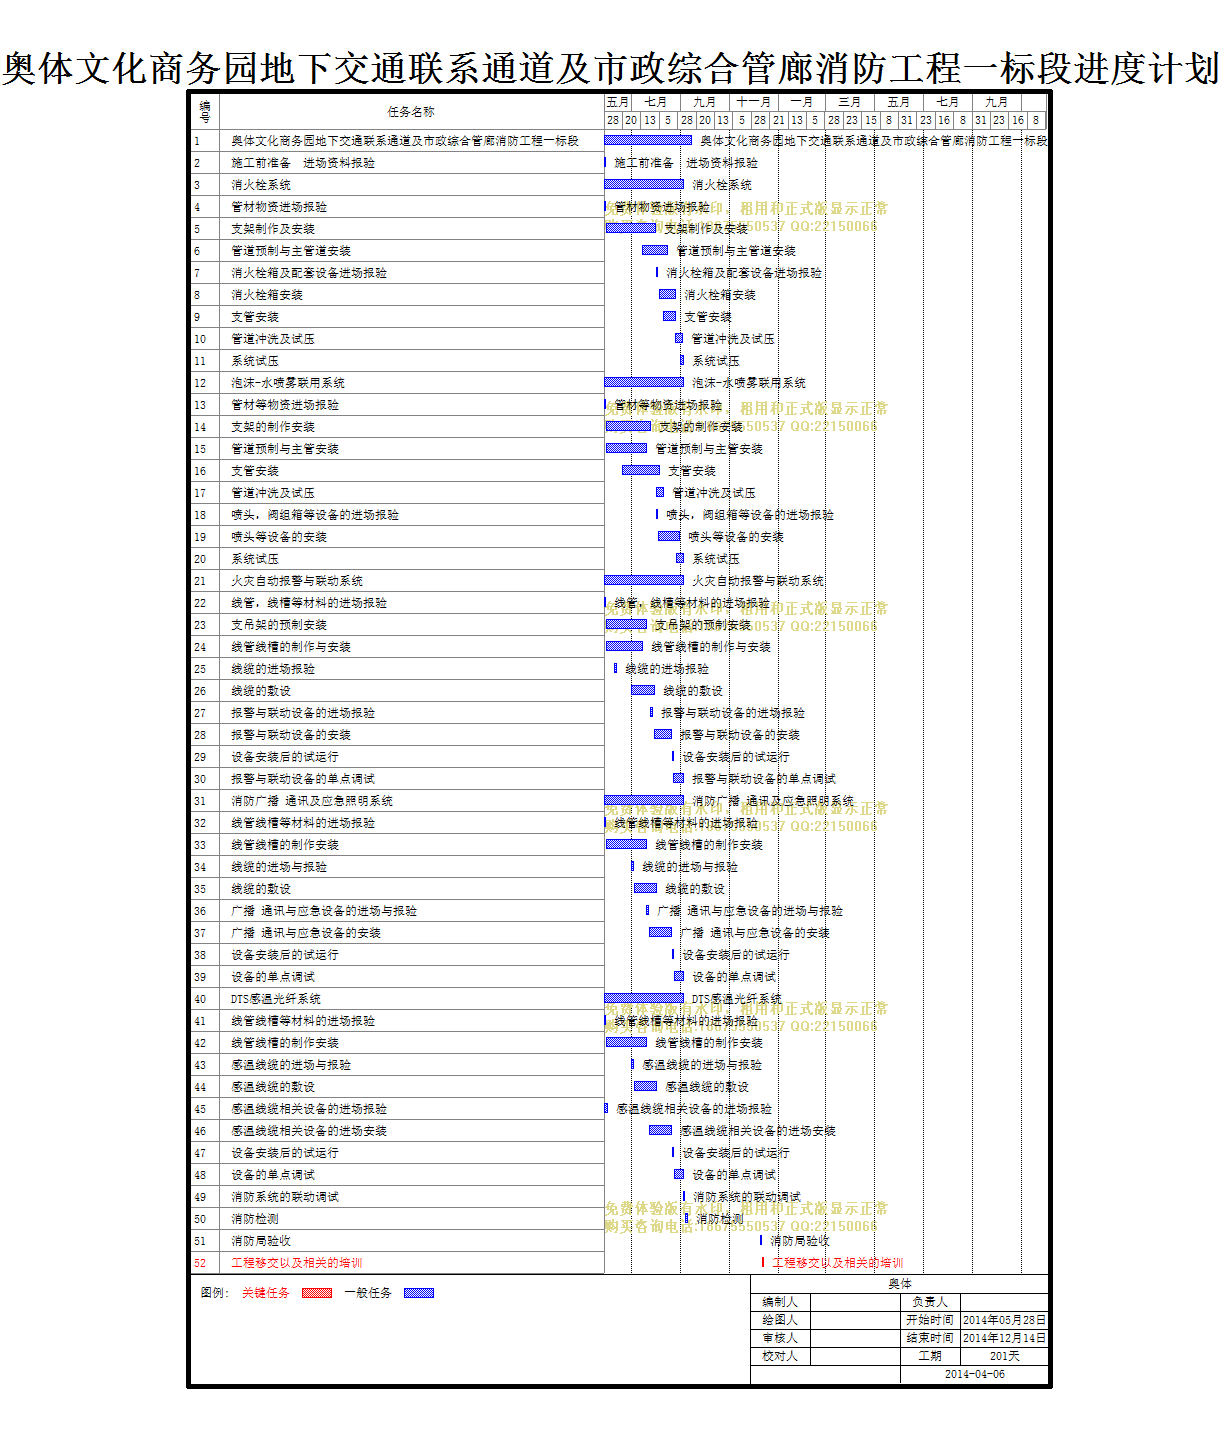The width and height of the screenshot is (1220, 1435).
Task: Select 管道预制与主管道安装 in the task name column
Action: tap(291, 251)
